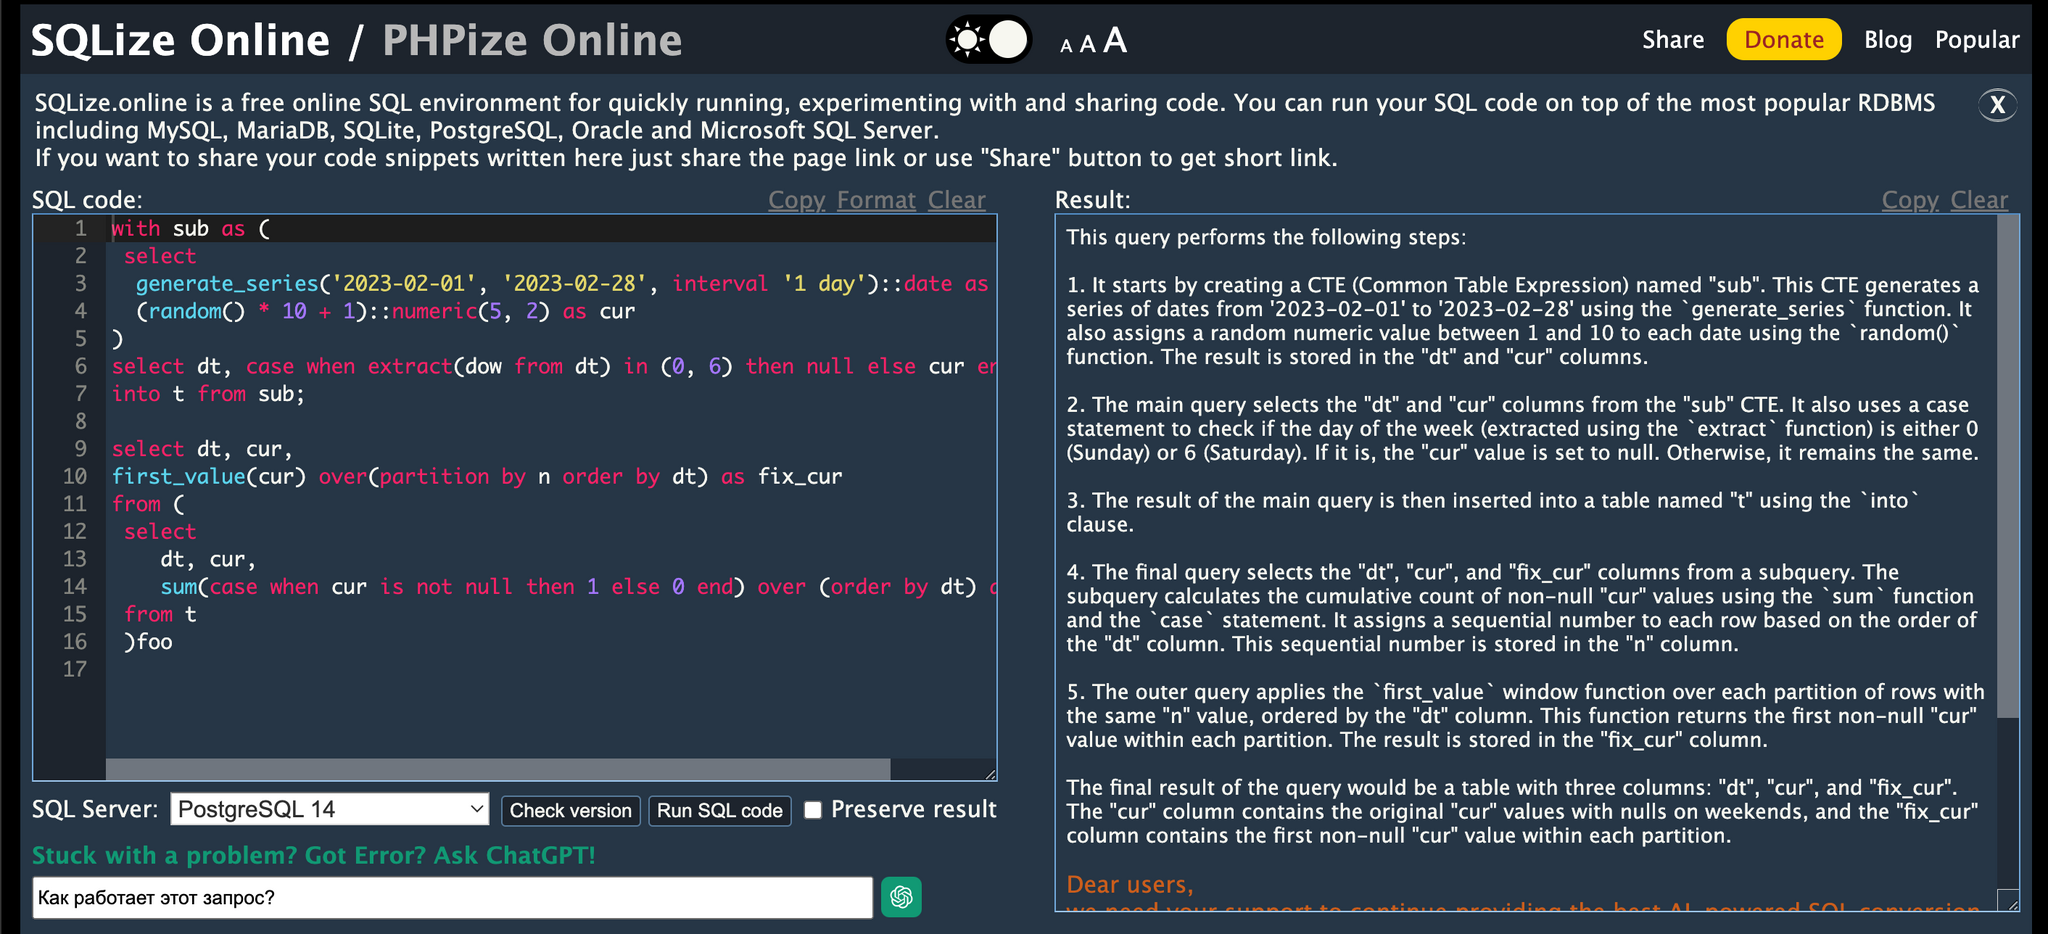Click the Result panel vertical scrollbar
The image size is (2048, 934).
click(2007, 468)
